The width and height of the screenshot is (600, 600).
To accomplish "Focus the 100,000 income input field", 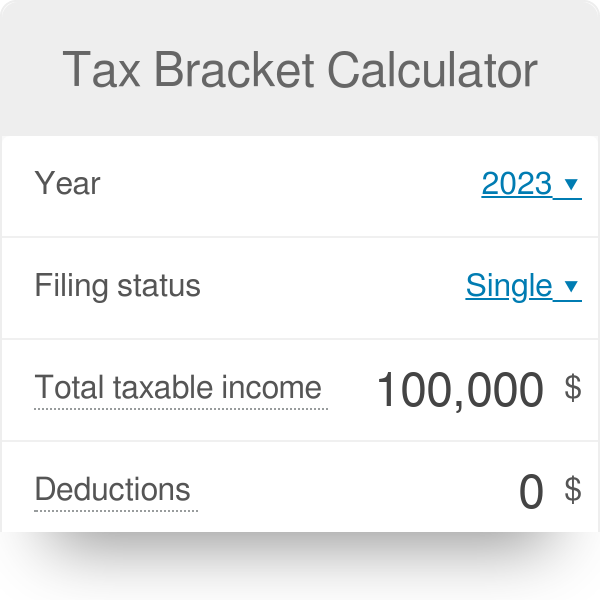I will [x=460, y=390].
